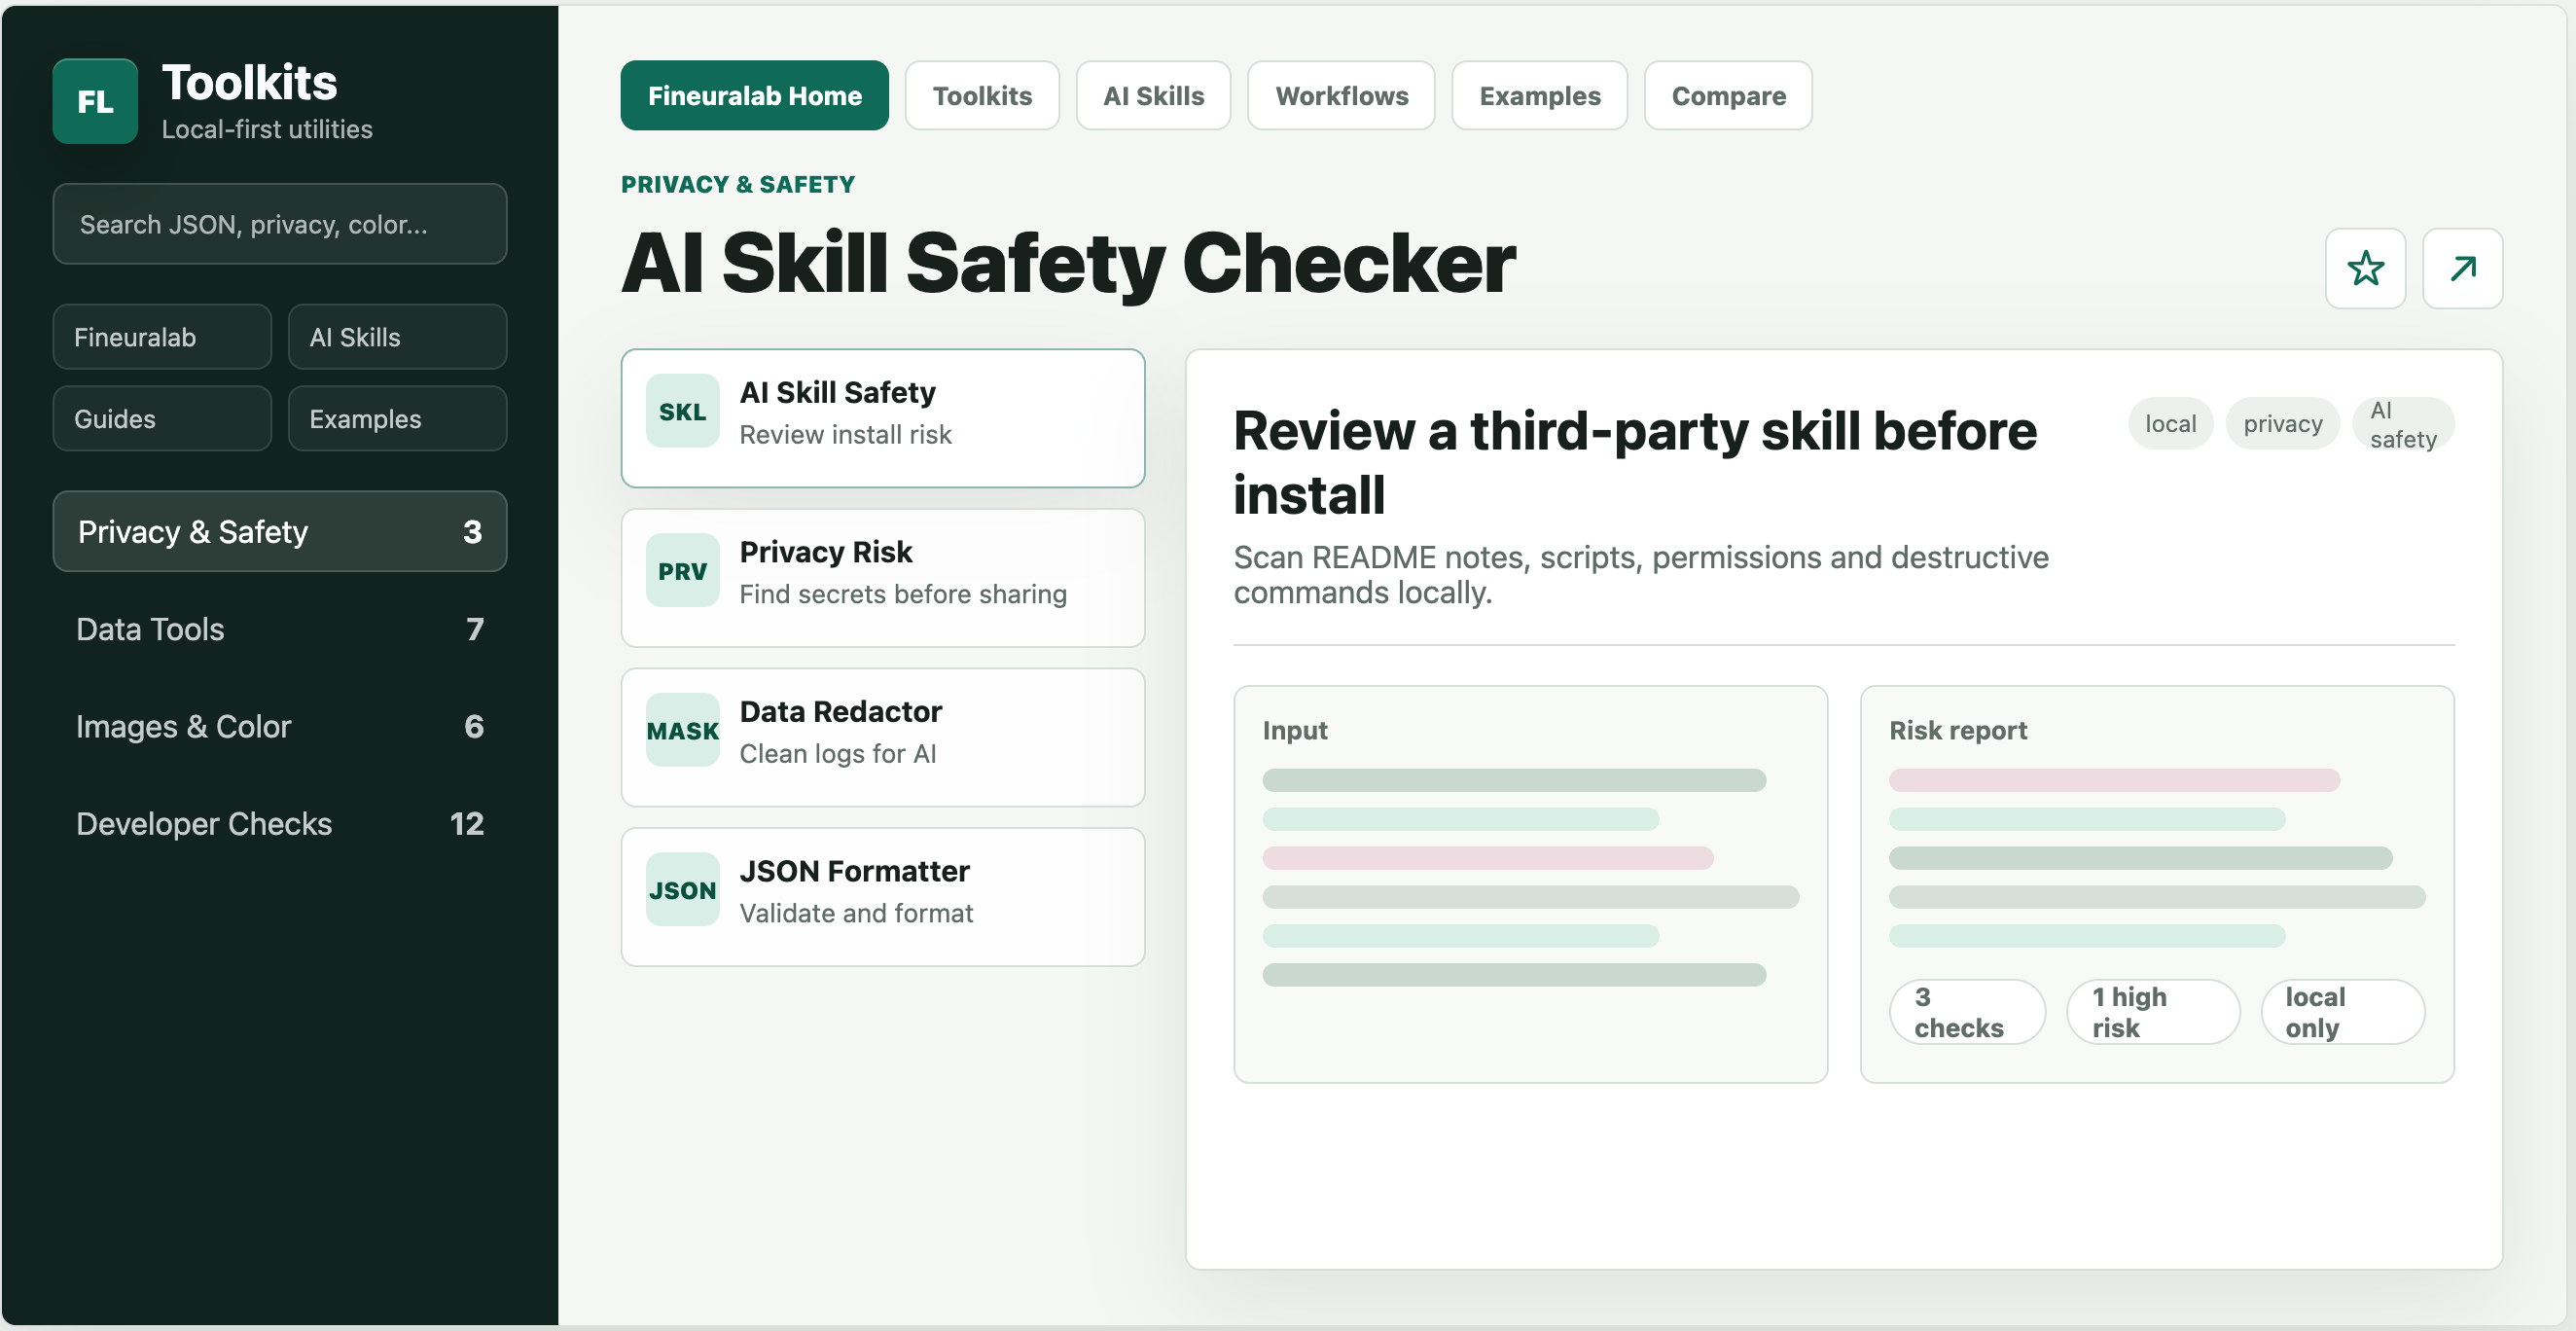Viewport: 2576px width, 1331px height.
Task: Switch to the Toolkits tab
Action: coord(982,96)
